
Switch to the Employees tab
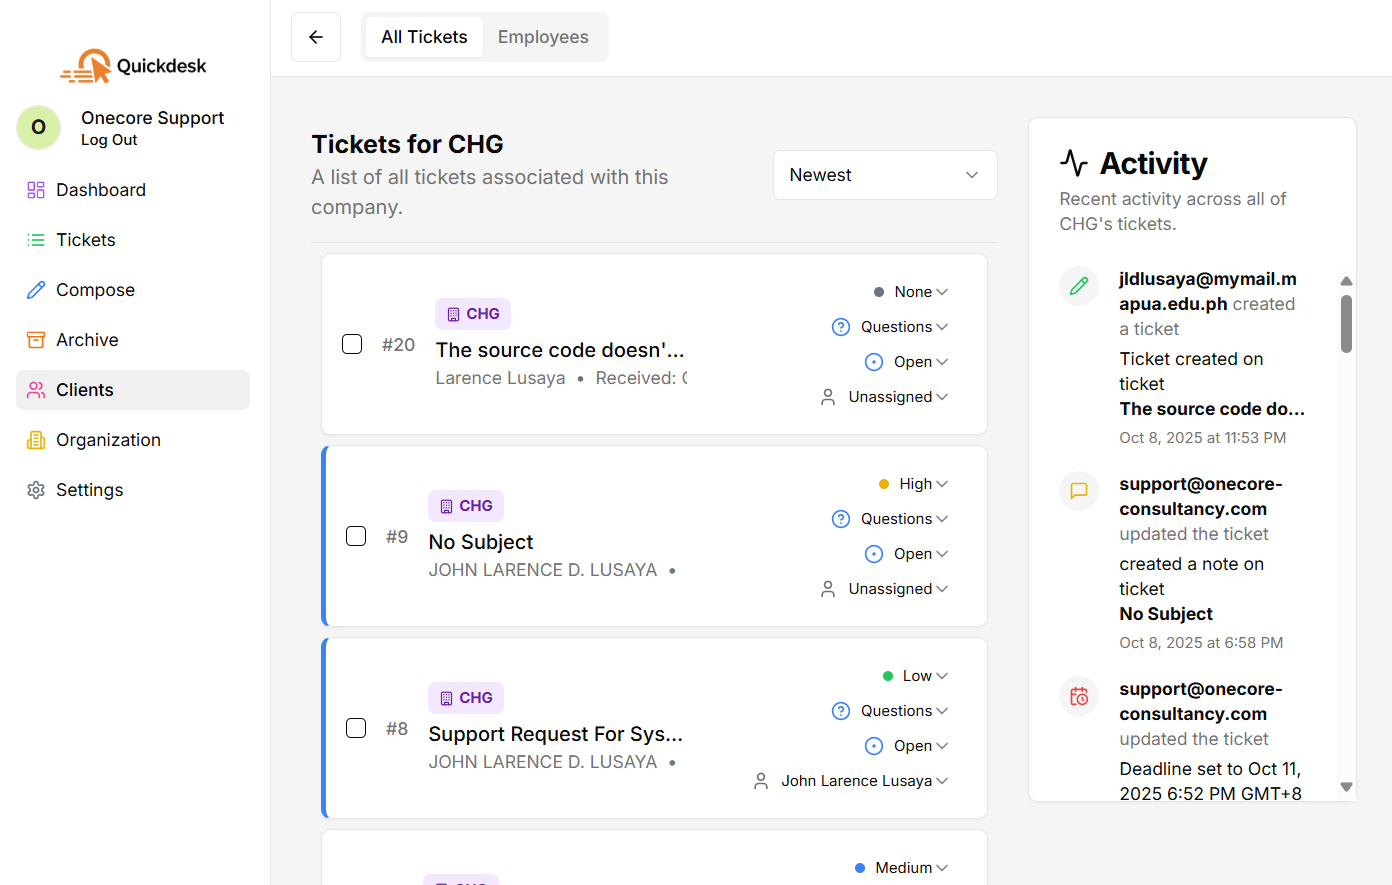coord(543,37)
